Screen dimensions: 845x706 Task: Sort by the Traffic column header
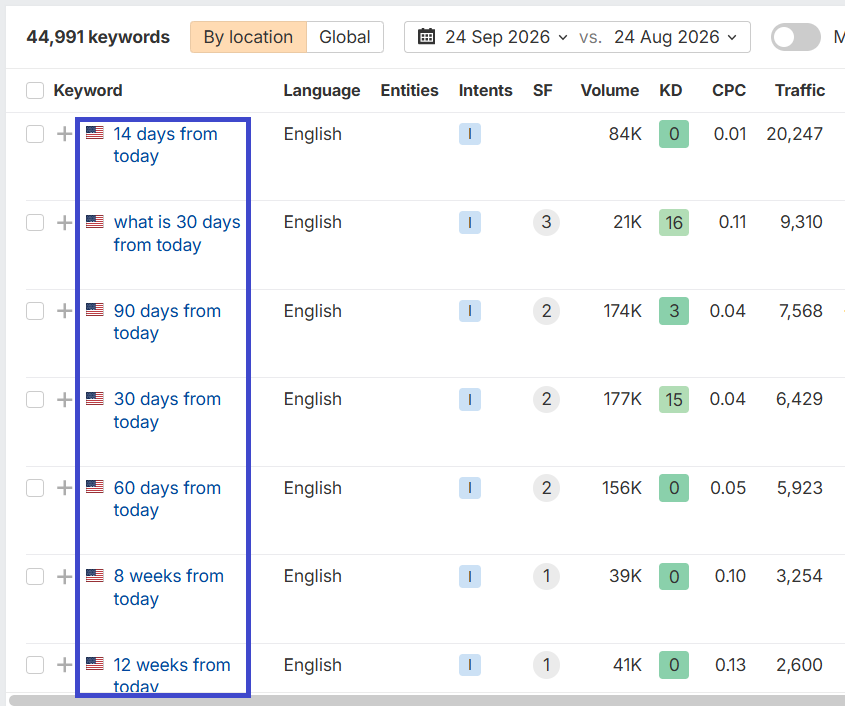(800, 90)
